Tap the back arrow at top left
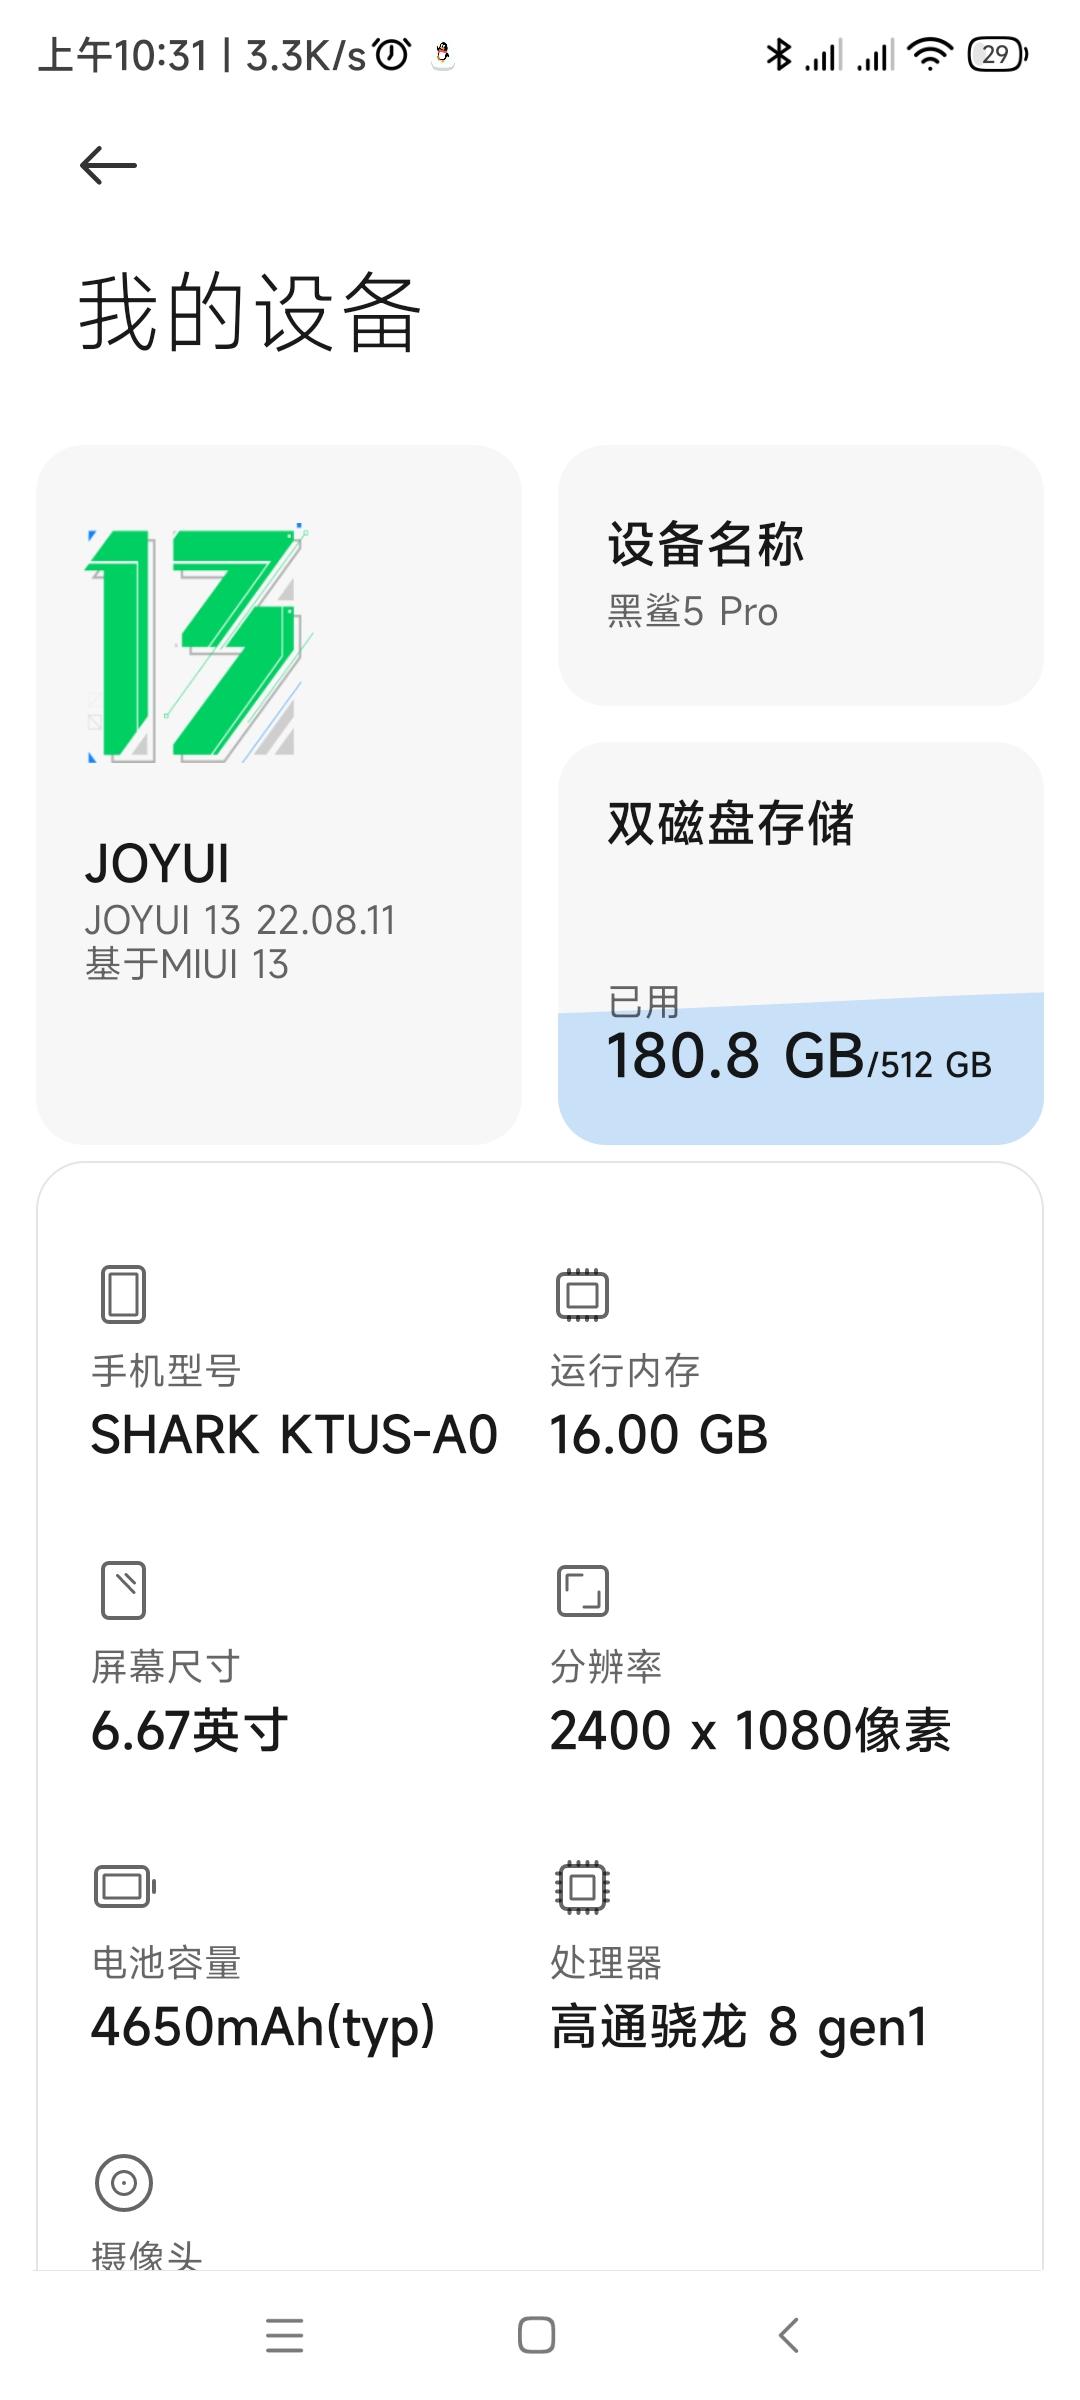1080x2400 pixels. point(108,166)
